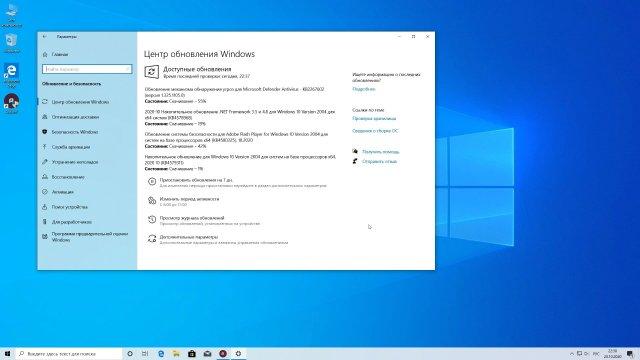
Task: Click the Отправить отзыв link
Action: tap(379, 162)
